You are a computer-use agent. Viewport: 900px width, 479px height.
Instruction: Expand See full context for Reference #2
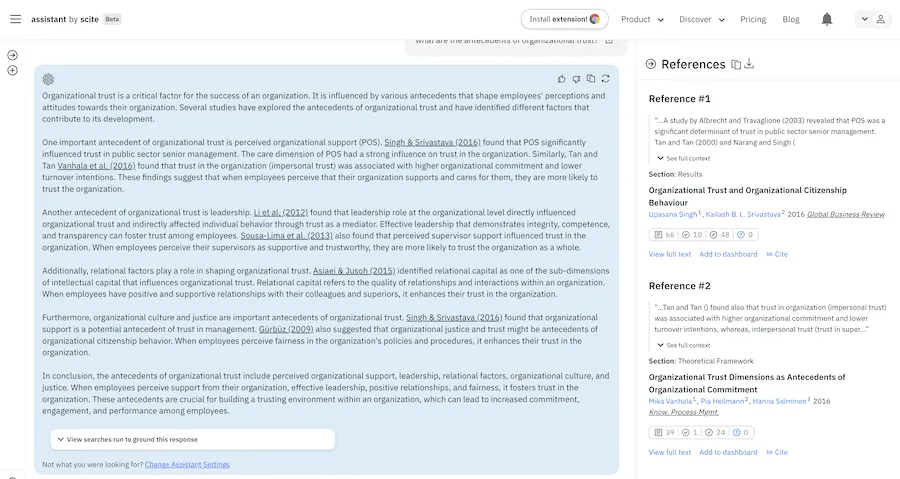[x=684, y=345]
